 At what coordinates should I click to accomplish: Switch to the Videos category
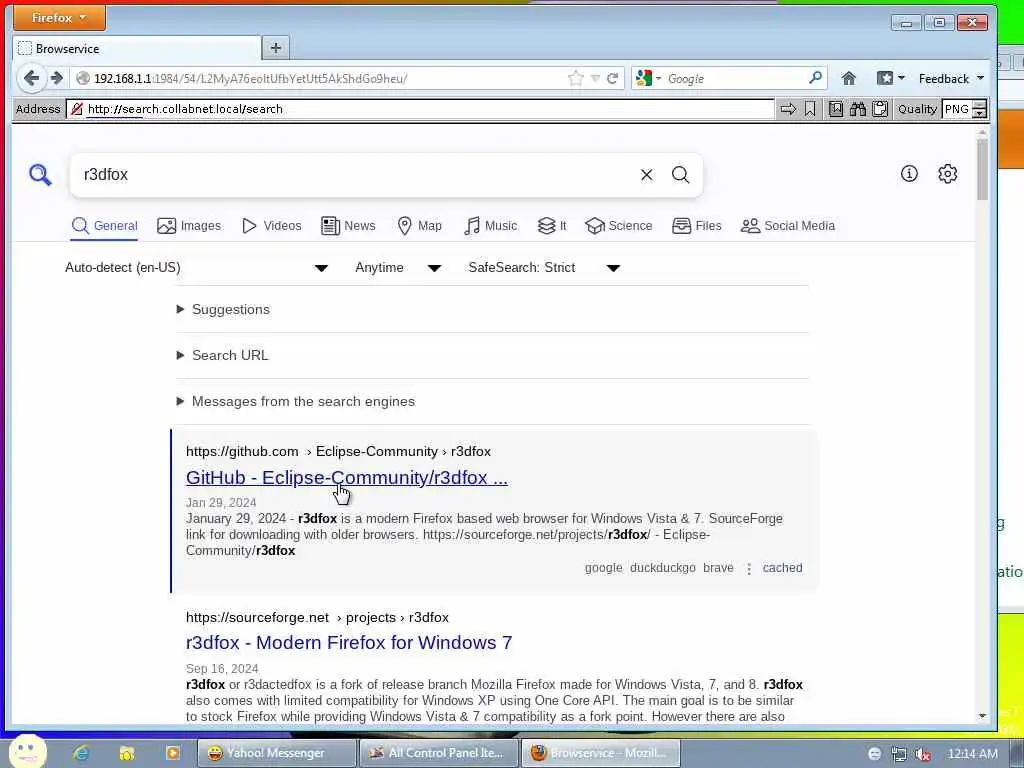point(272,226)
